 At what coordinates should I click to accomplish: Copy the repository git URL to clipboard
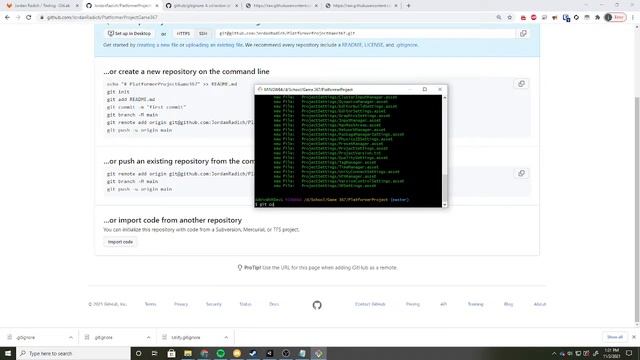point(523,33)
